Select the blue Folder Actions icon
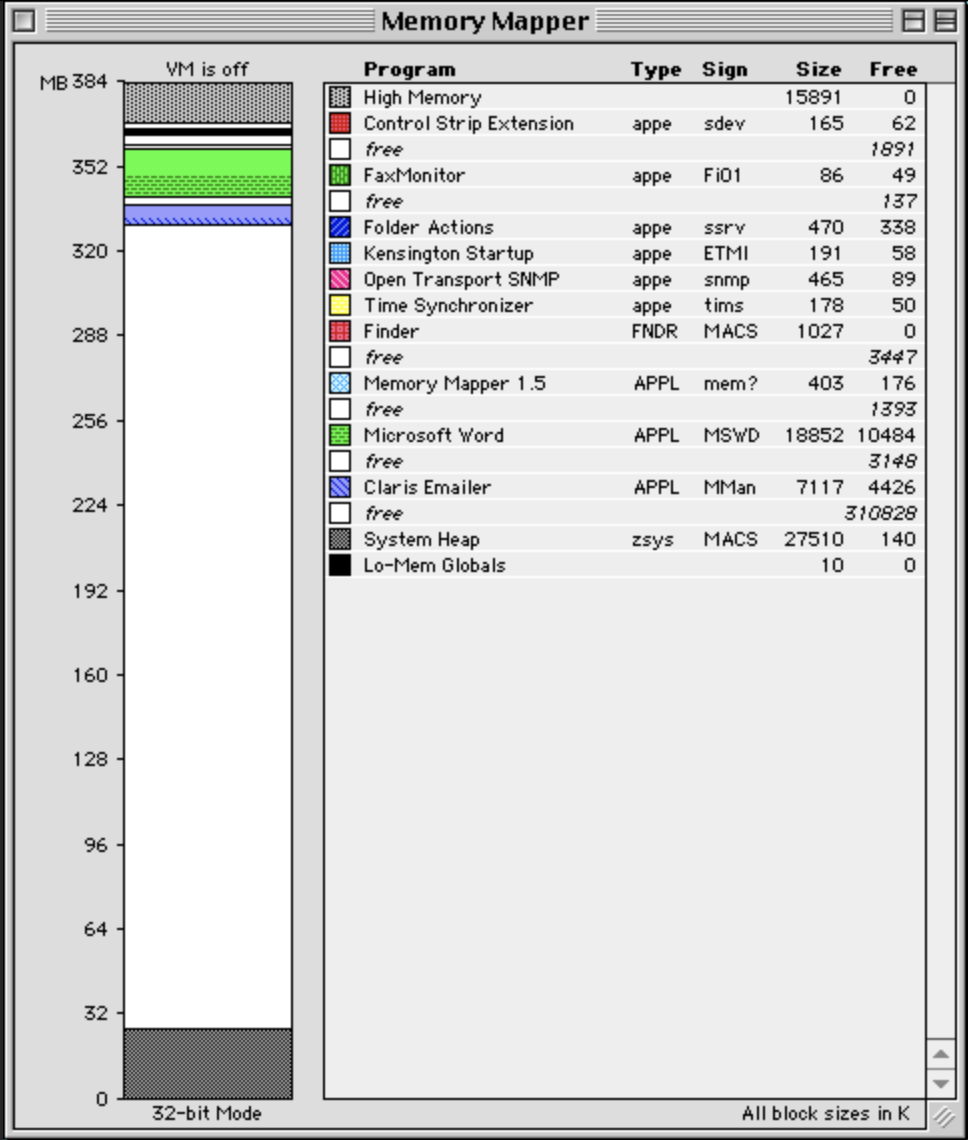 (x=340, y=228)
